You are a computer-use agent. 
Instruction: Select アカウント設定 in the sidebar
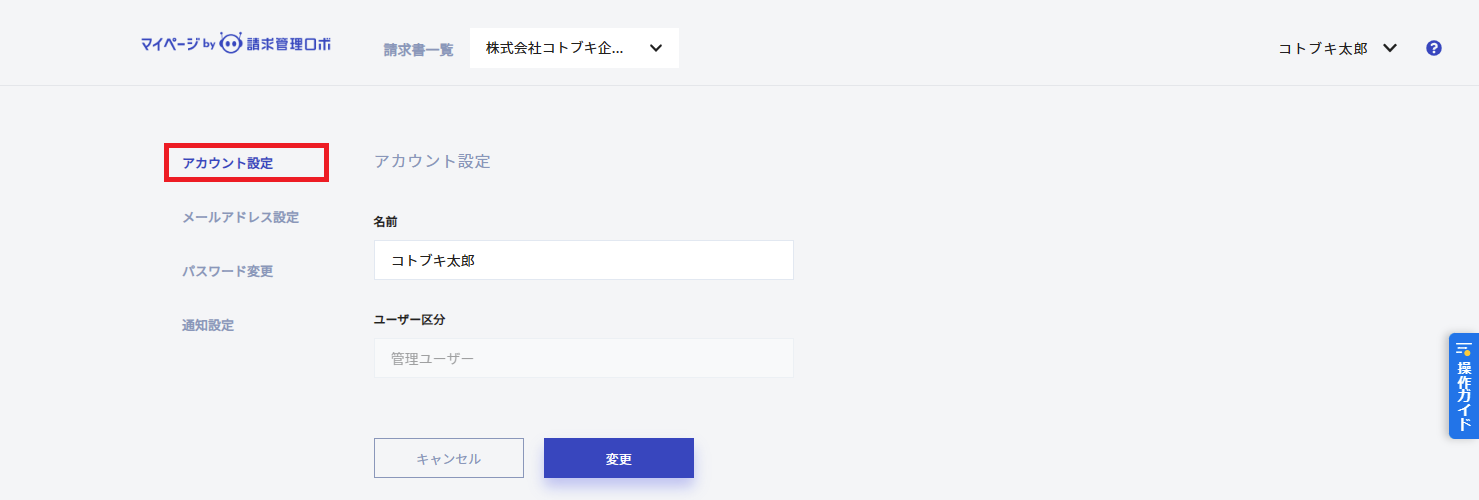227,163
